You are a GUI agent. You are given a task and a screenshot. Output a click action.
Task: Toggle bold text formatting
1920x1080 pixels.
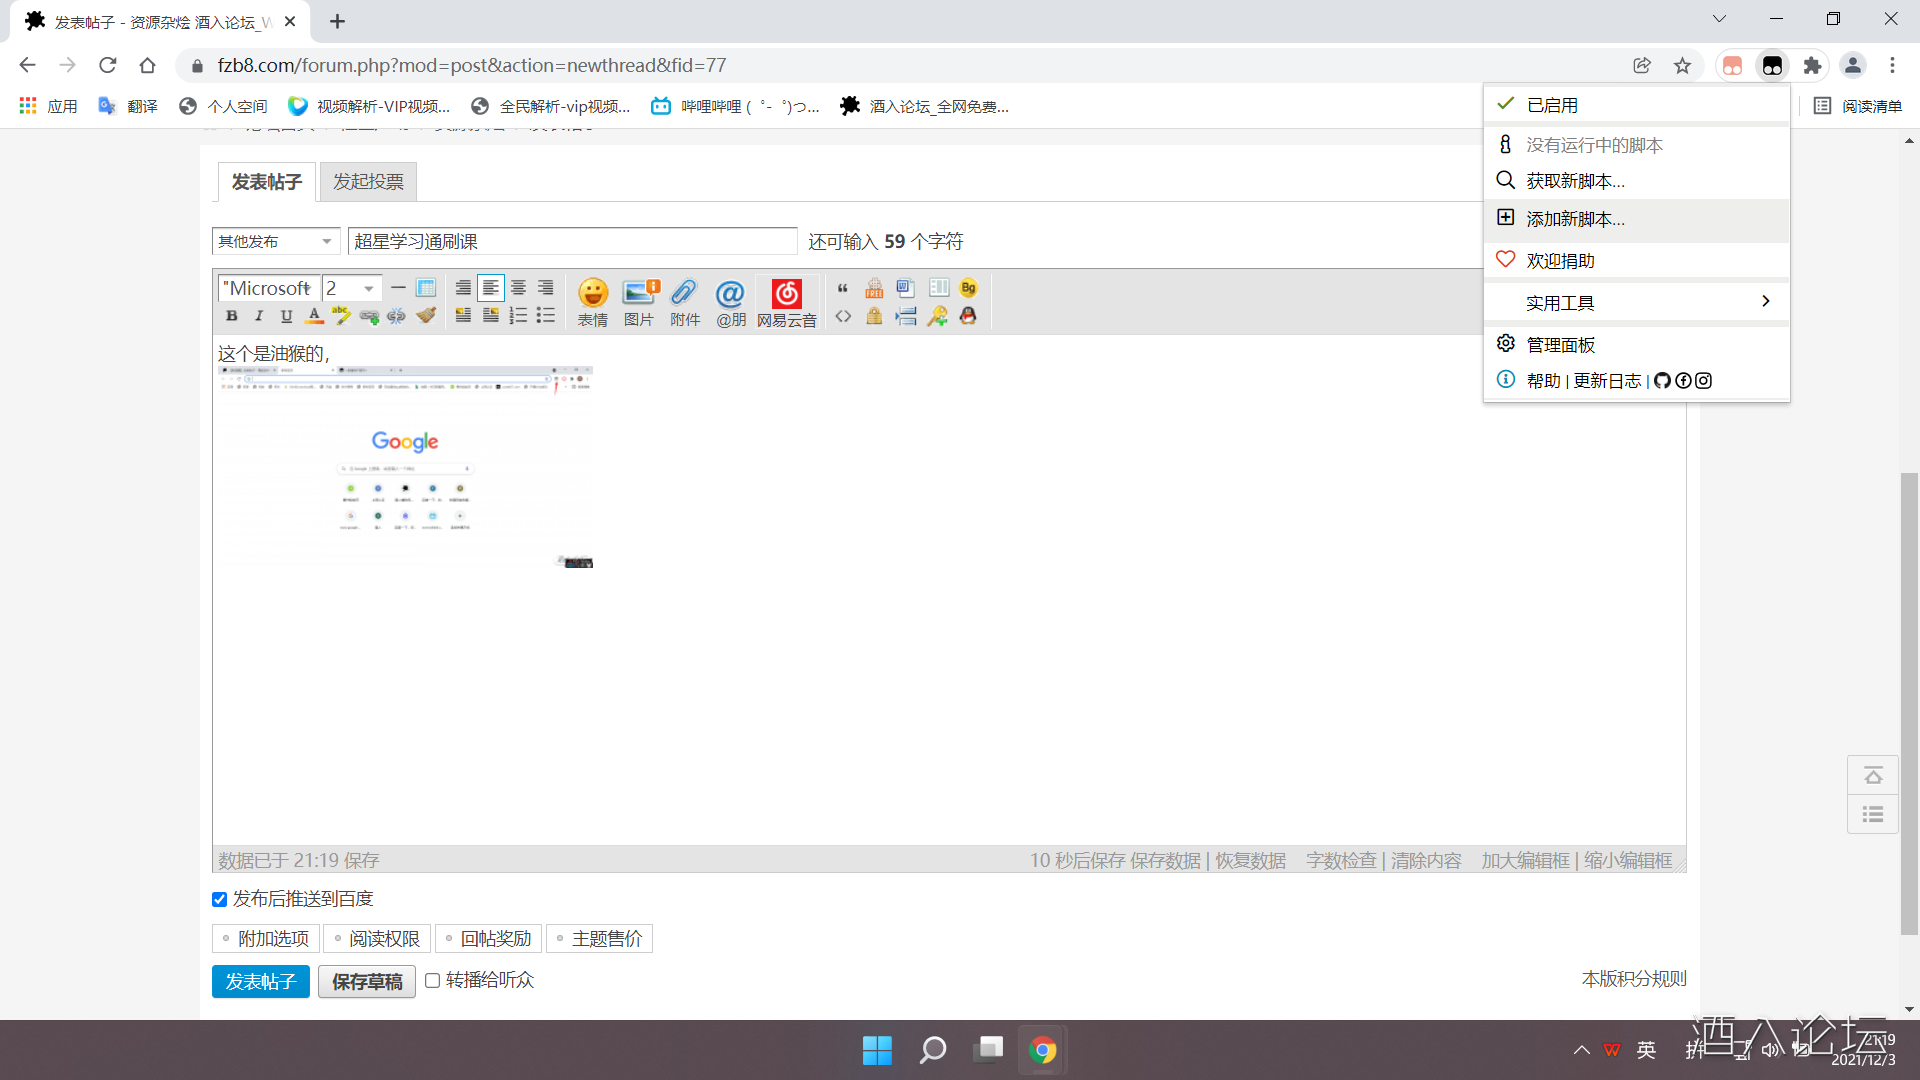pos(232,316)
